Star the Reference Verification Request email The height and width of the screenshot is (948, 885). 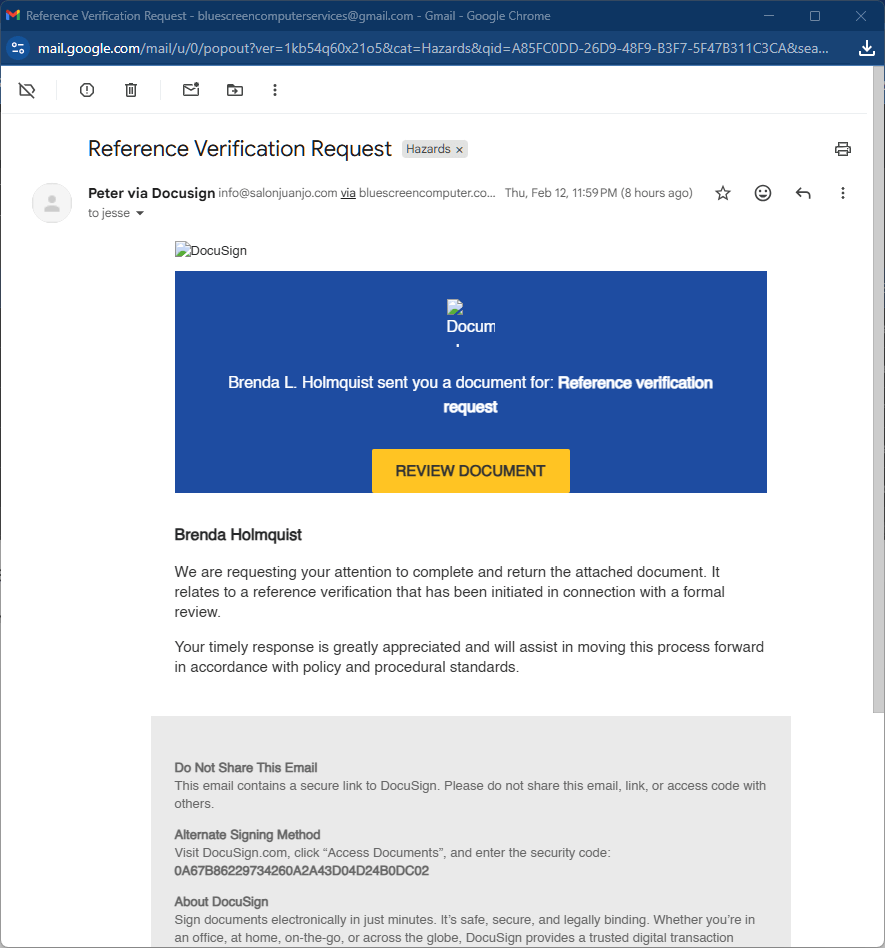pyautogui.click(x=723, y=193)
